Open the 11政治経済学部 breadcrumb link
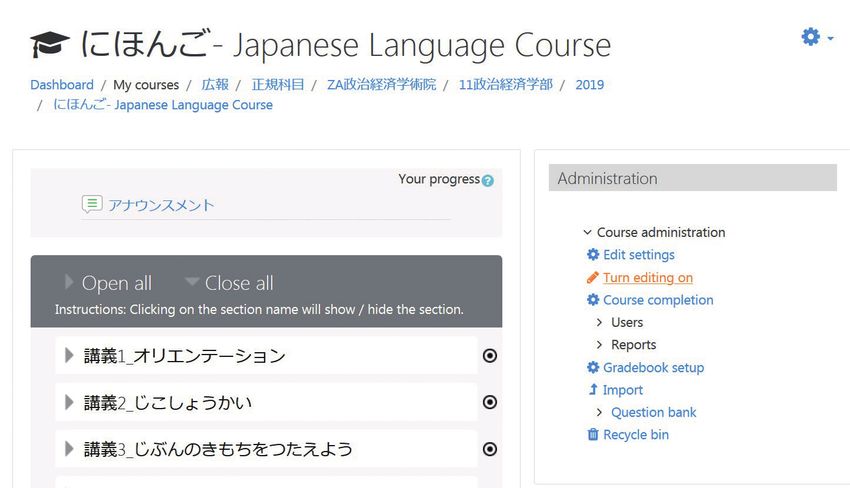850x488 pixels. [x=506, y=85]
